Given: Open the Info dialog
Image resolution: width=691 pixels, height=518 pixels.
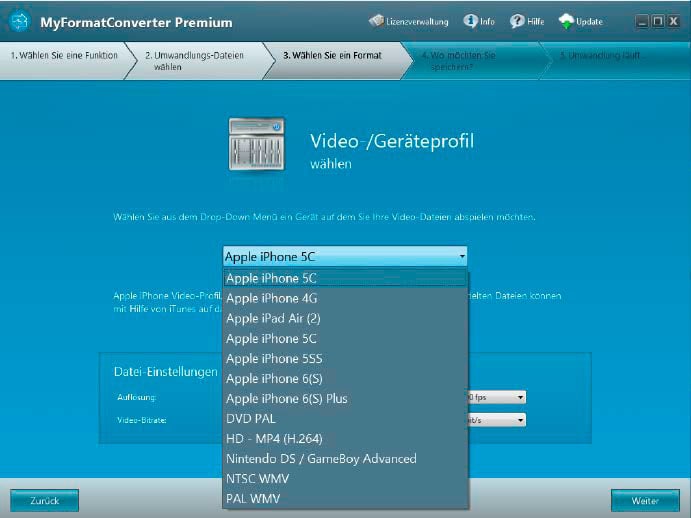Looking at the screenshot, I should 479,21.
